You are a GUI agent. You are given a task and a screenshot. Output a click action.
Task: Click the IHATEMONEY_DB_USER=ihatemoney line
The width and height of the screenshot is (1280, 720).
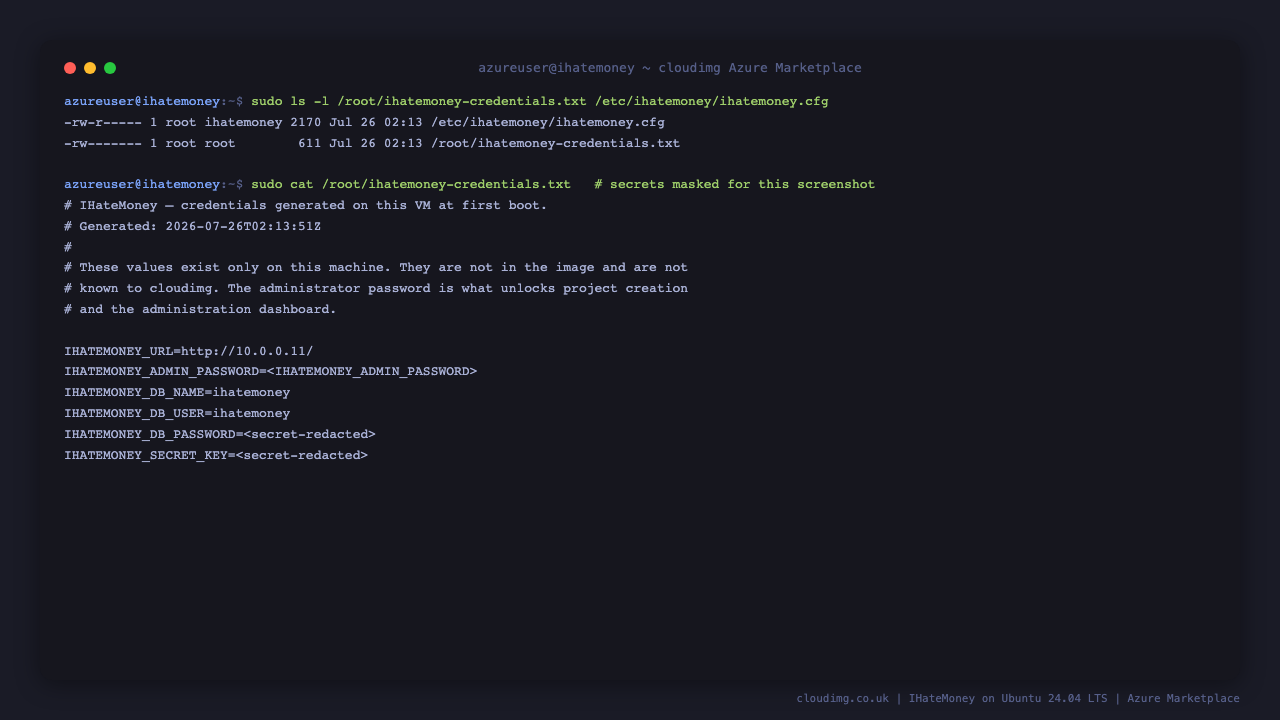click(x=177, y=413)
